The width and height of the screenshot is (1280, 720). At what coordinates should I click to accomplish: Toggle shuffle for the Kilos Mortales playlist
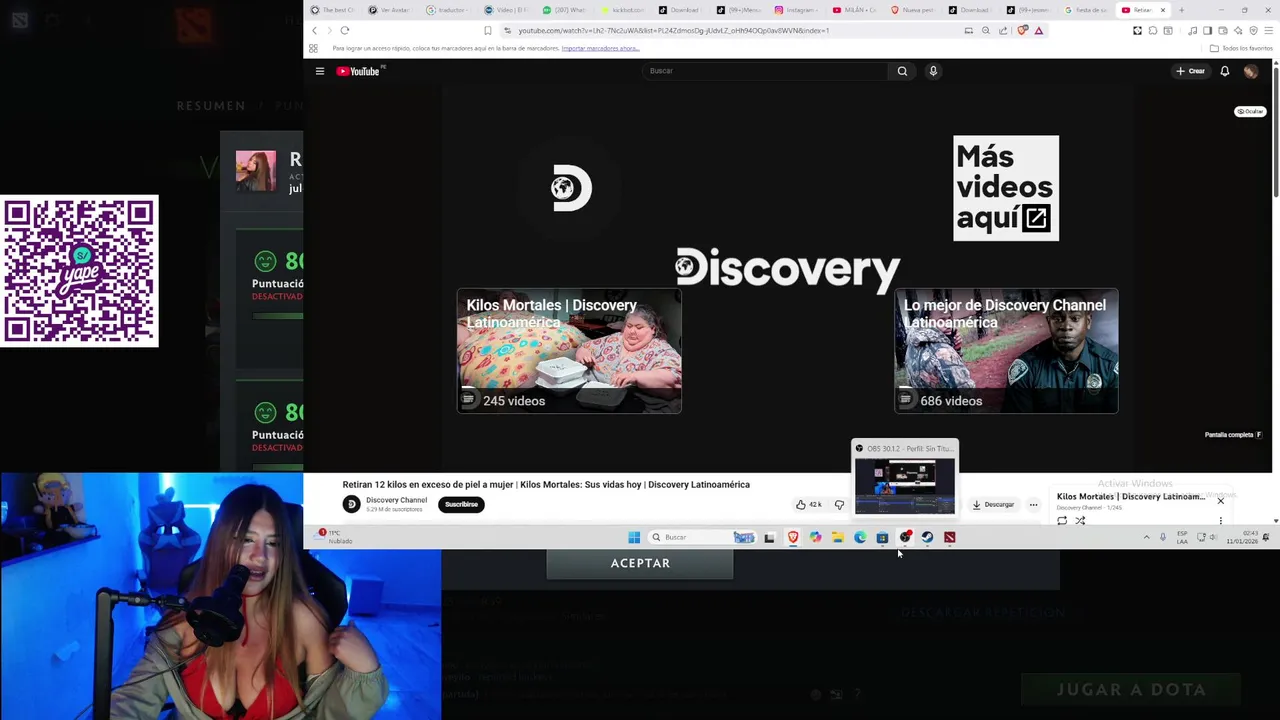(1080, 520)
